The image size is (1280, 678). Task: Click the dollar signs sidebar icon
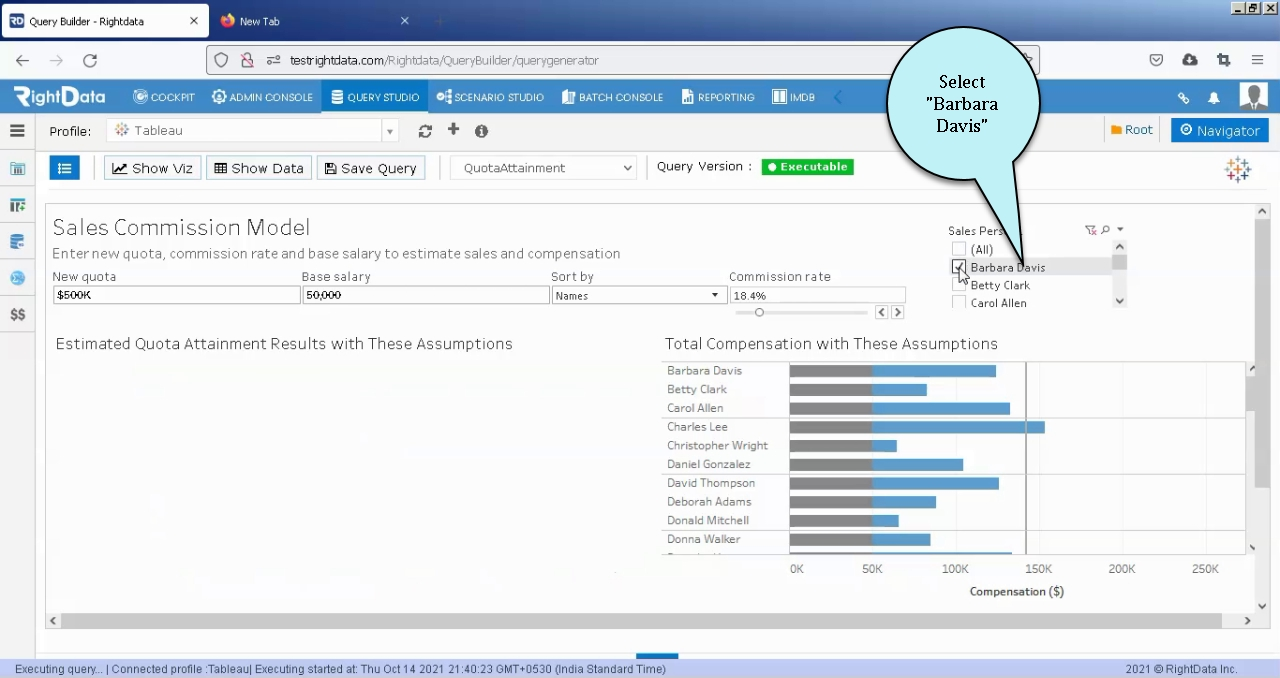point(17,314)
